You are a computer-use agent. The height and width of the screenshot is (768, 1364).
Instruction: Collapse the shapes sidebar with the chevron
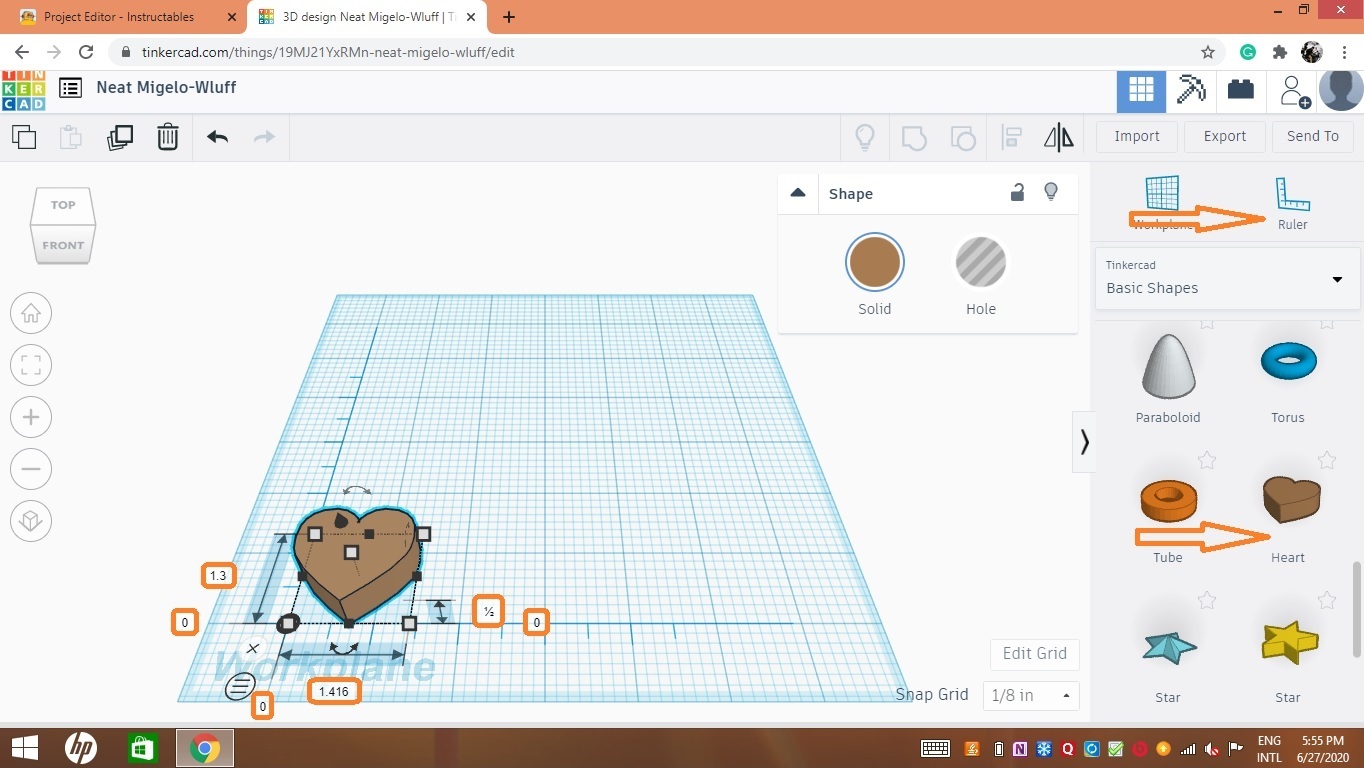[1084, 442]
